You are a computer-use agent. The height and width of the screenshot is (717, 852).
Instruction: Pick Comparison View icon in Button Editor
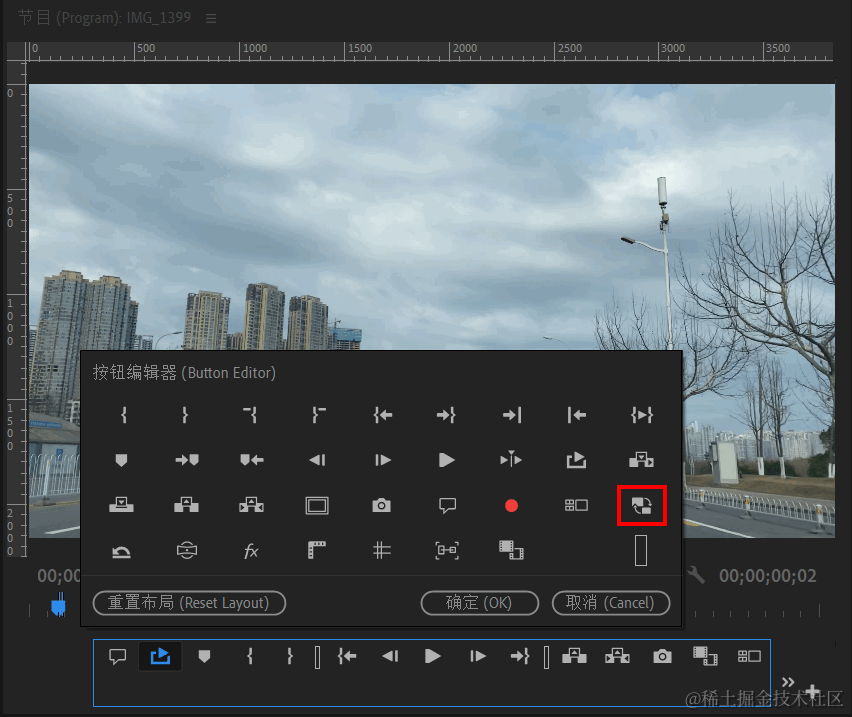(511, 550)
